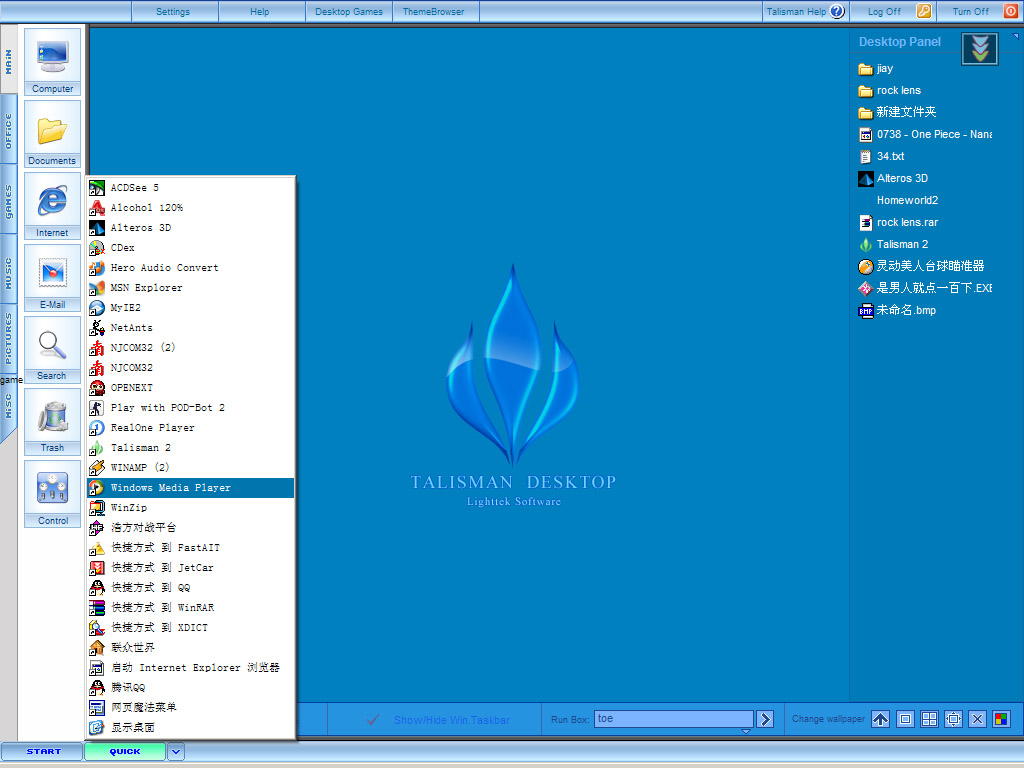
Task: Launch Play with POD-Bot 2
Action: pyautogui.click(x=191, y=408)
